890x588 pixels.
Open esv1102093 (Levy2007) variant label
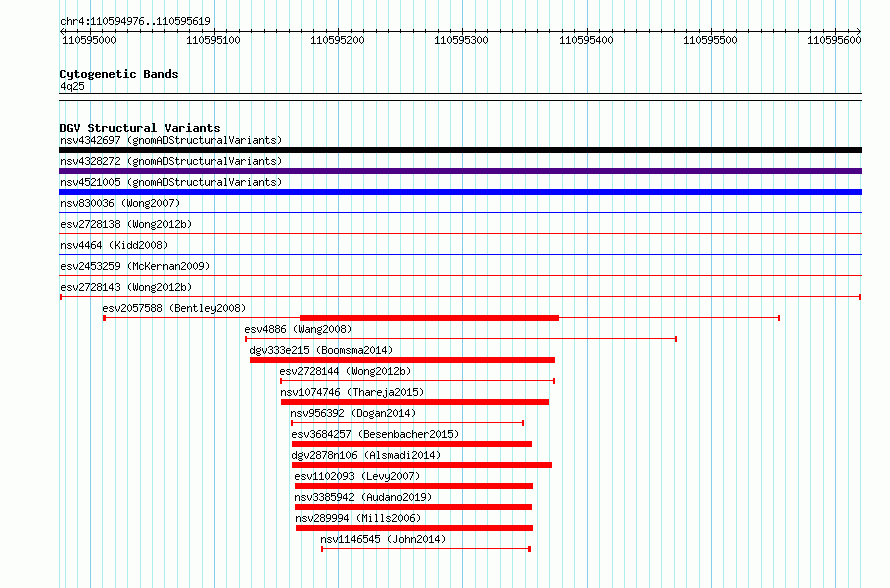[x=357, y=476]
